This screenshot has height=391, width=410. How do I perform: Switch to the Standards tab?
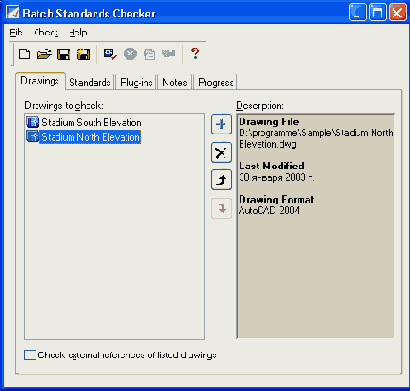[x=90, y=82]
